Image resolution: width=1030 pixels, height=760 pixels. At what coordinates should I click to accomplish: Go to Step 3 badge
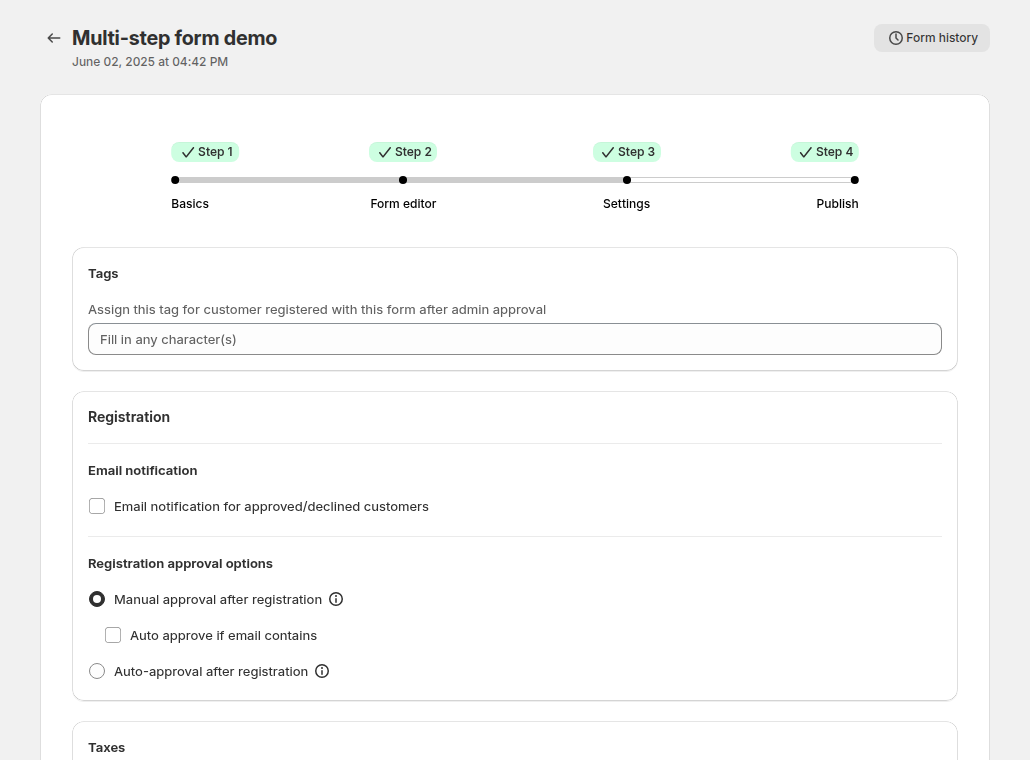(627, 152)
